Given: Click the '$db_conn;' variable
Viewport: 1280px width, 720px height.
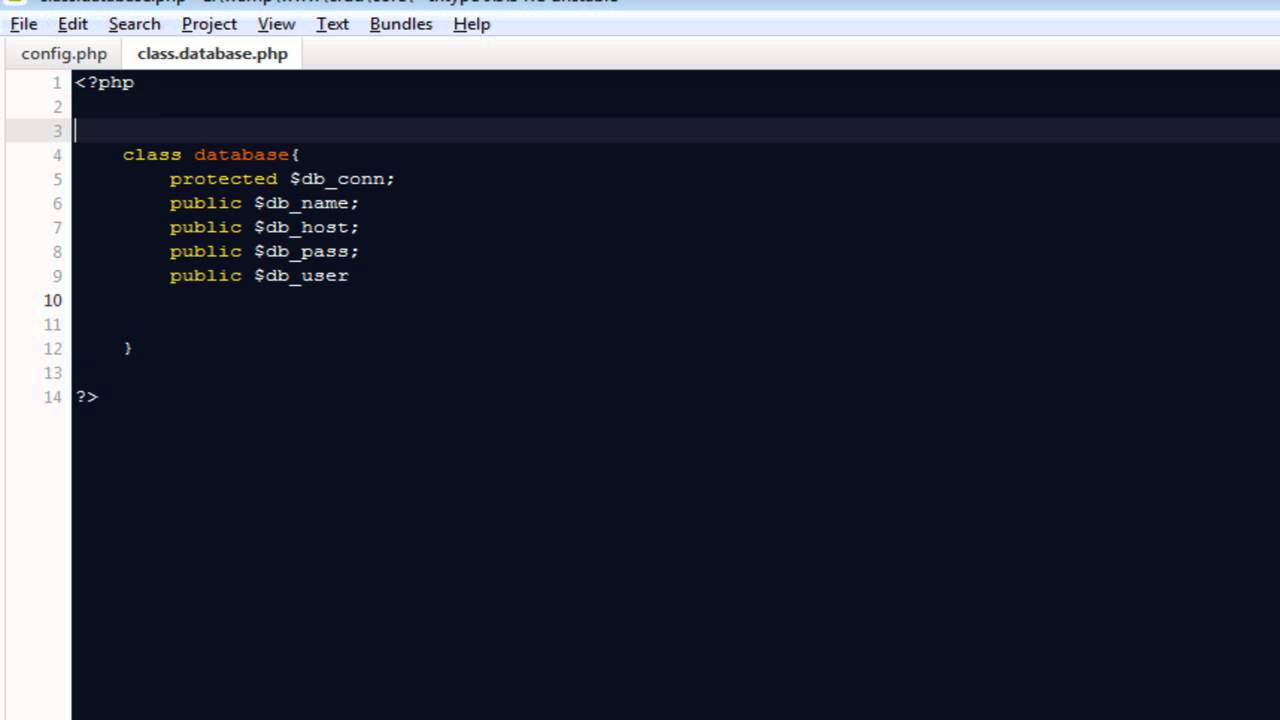Looking at the screenshot, I should 342,179.
